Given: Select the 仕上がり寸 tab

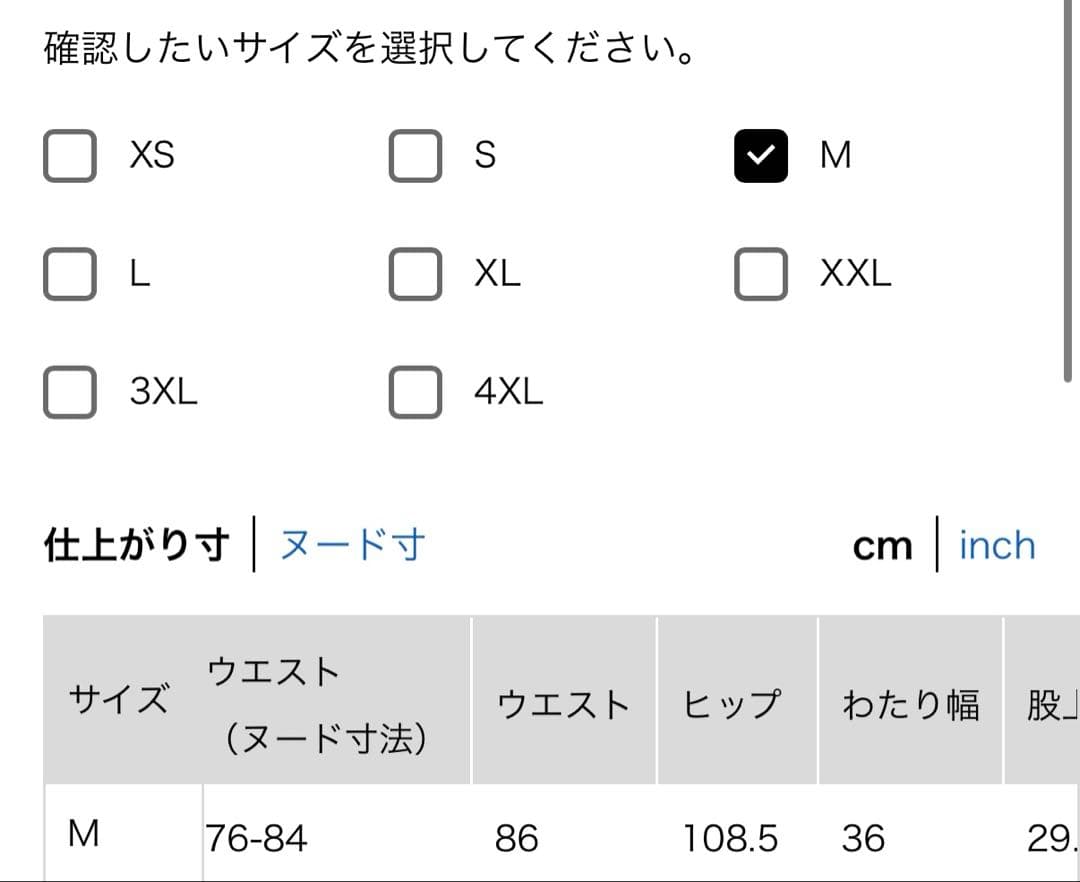Looking at the screenshot, I should point(137,546).
